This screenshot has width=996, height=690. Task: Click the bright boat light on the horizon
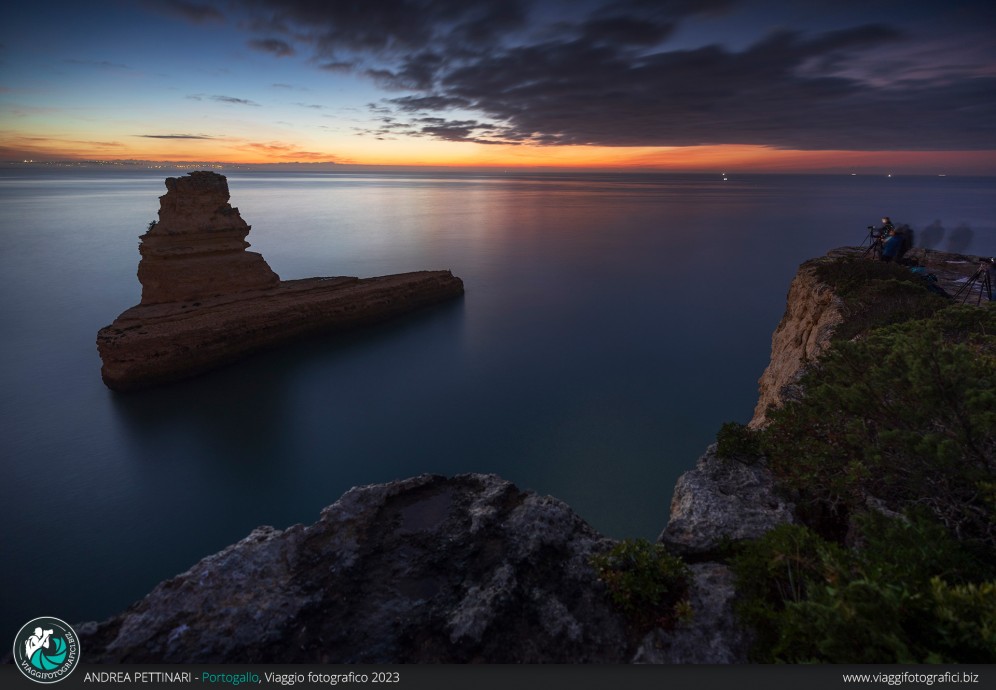(723, 176)
